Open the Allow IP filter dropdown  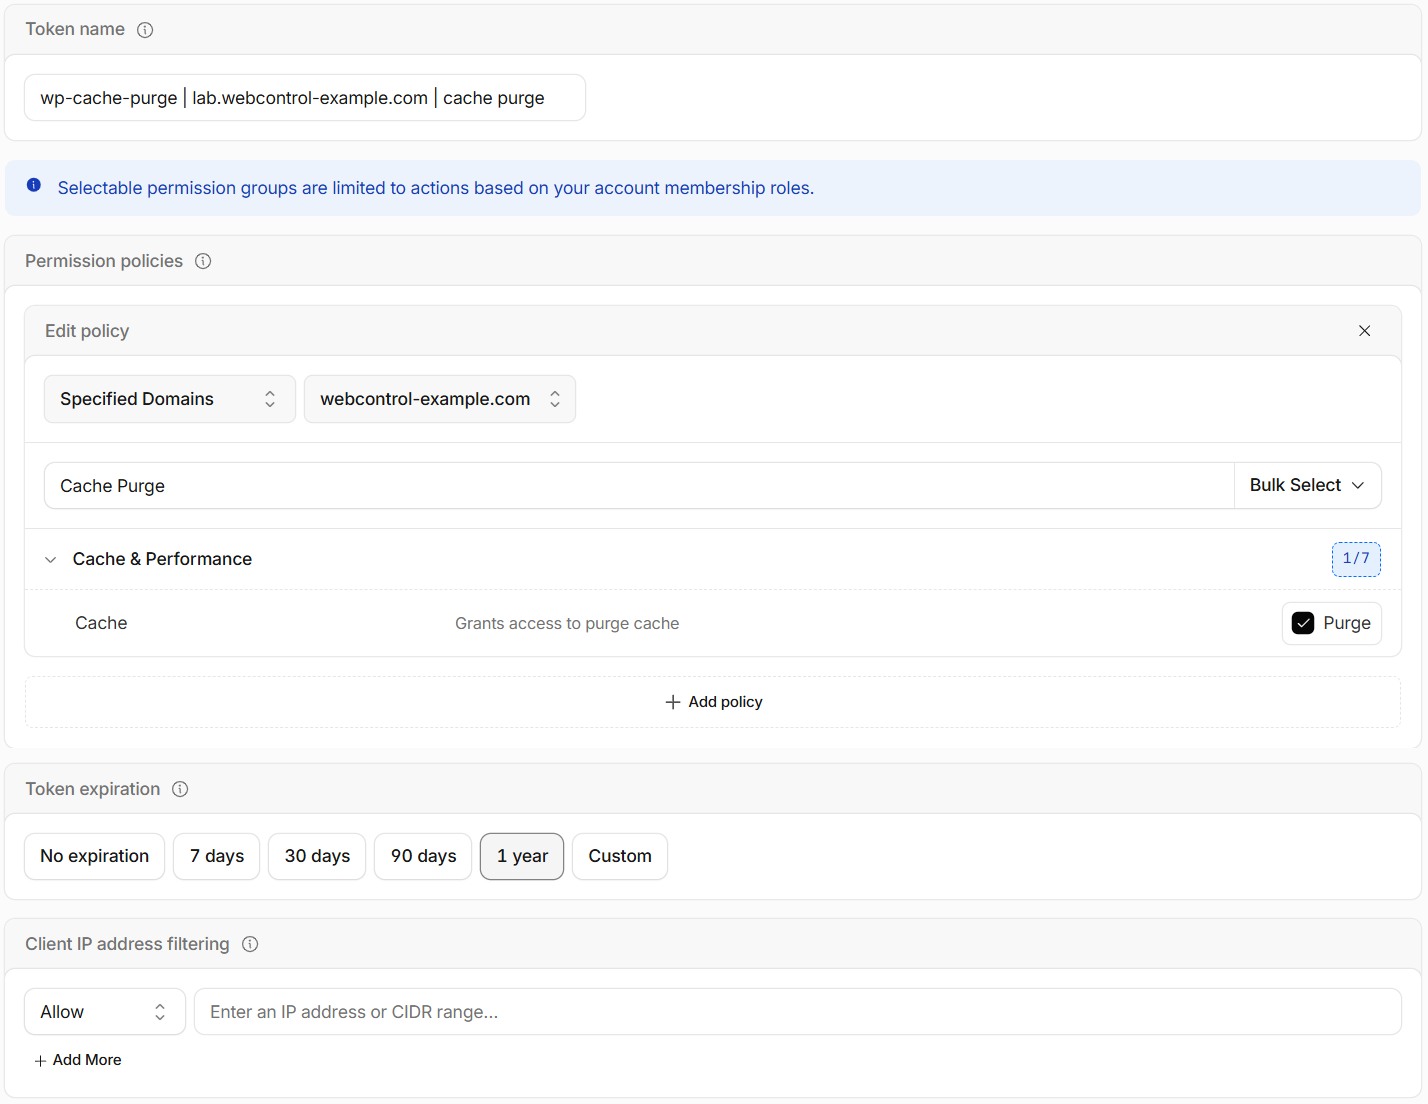point(105,1012)
